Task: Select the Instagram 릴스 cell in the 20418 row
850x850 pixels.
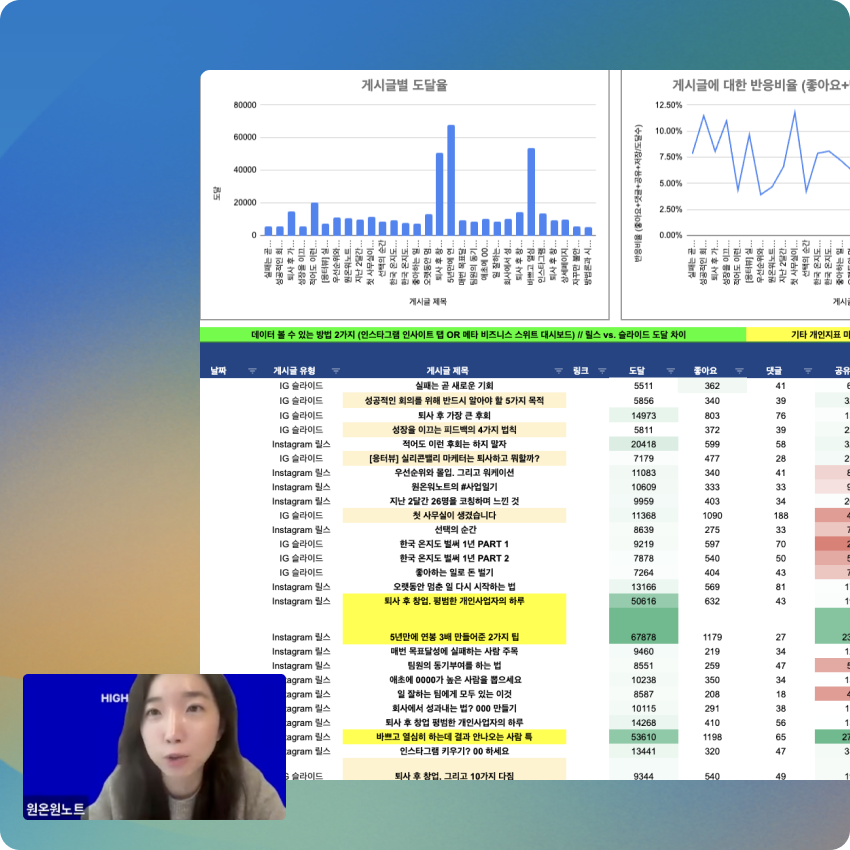Action: (301, 444)
